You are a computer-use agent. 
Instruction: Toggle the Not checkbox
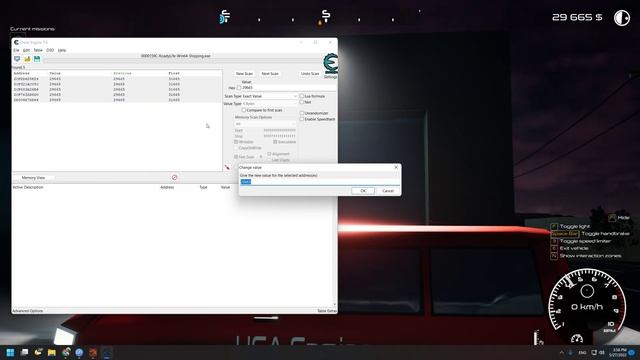302,102
